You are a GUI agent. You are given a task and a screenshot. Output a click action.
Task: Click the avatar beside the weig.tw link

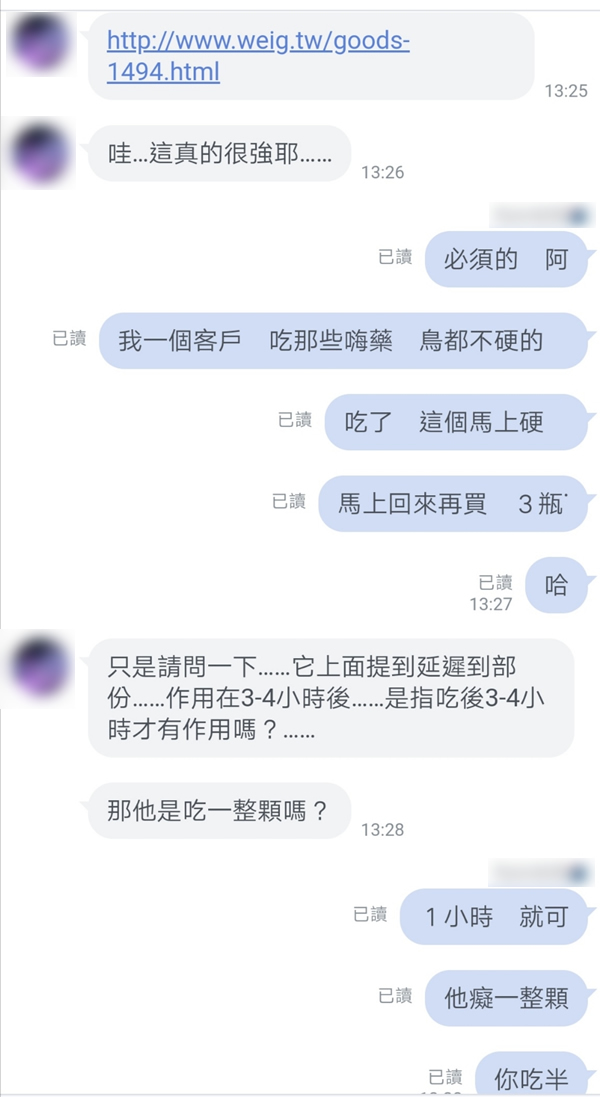38,43
